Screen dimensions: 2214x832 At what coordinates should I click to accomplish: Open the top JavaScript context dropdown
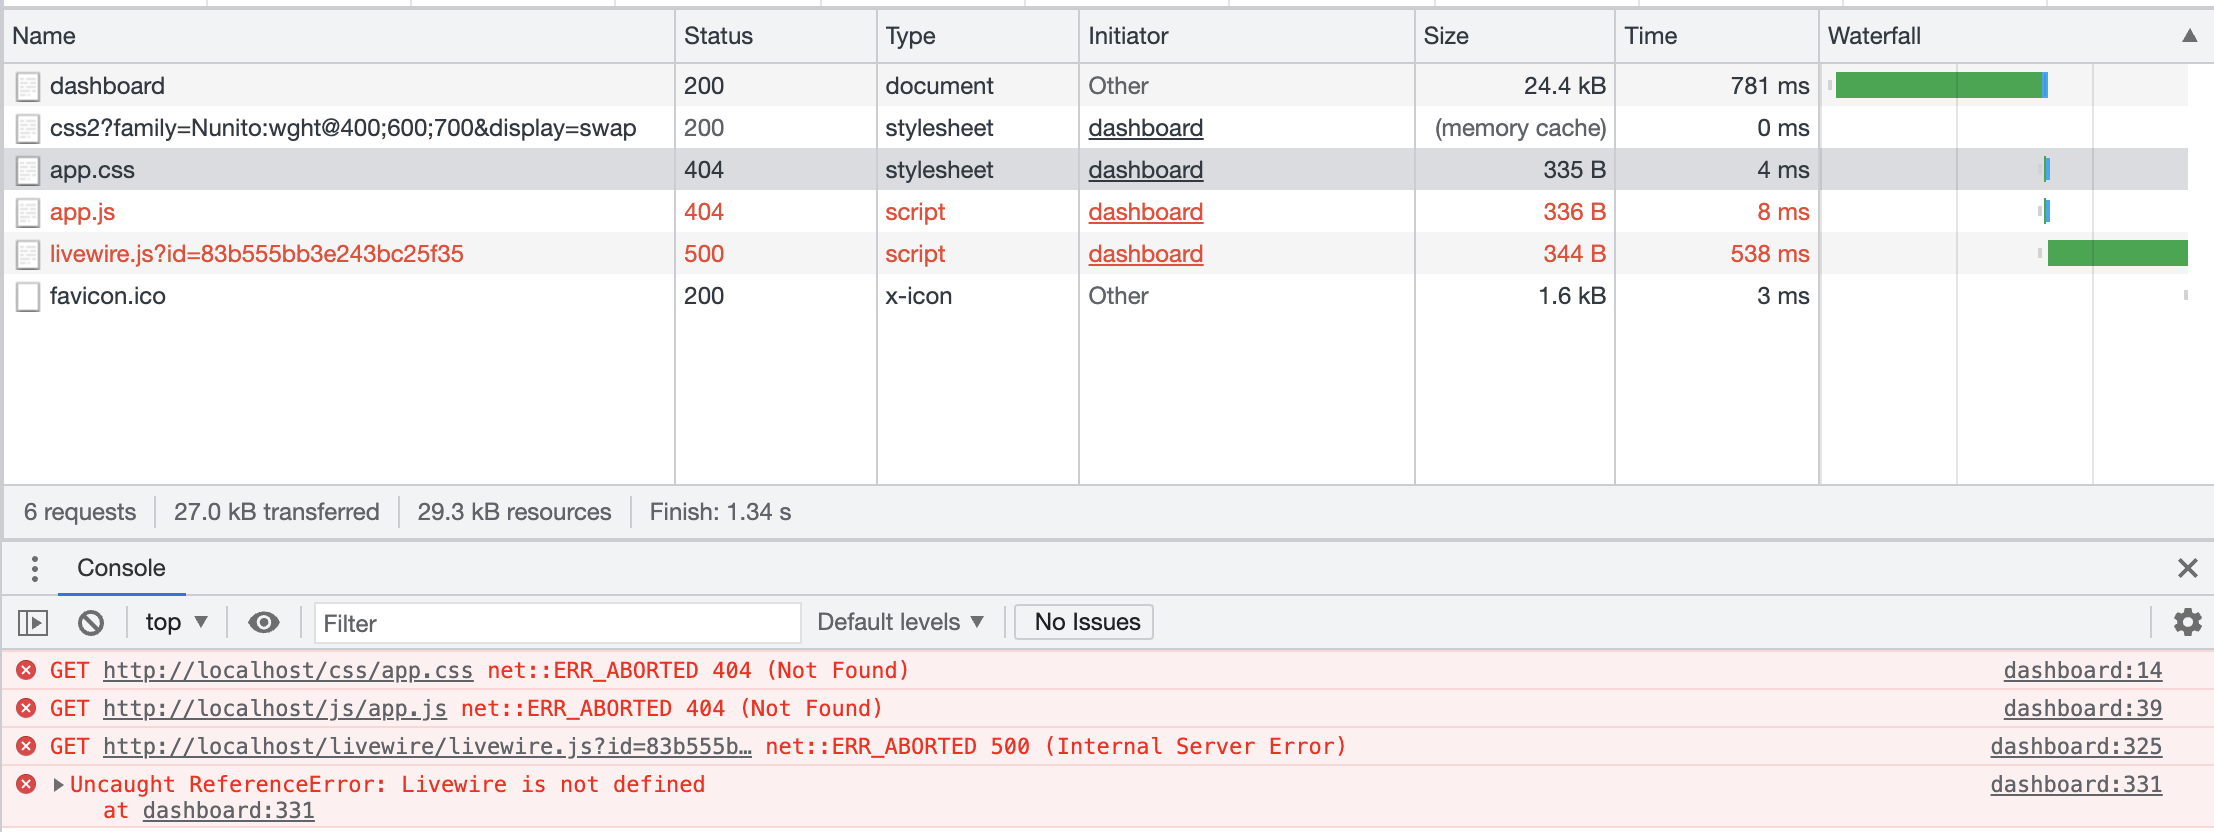176,622
